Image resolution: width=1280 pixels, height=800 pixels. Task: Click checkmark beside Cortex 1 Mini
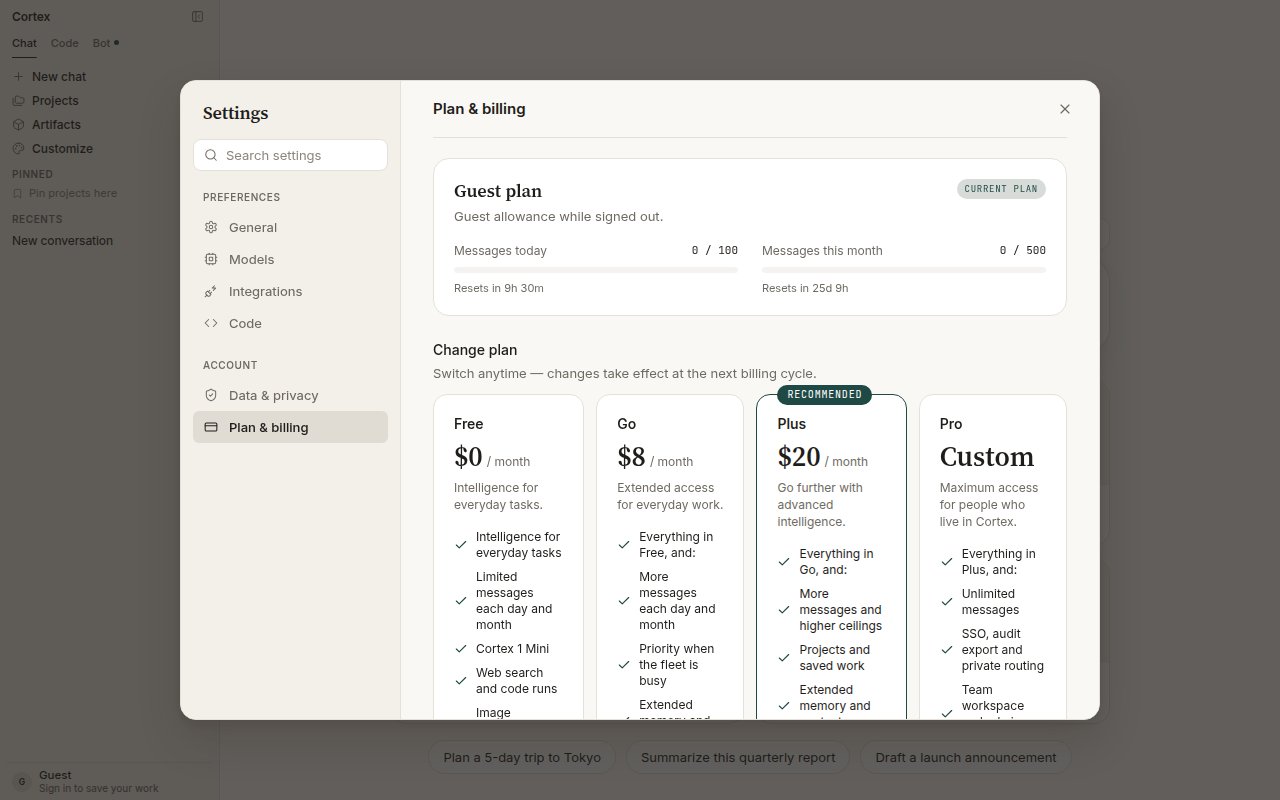(461, 649)
